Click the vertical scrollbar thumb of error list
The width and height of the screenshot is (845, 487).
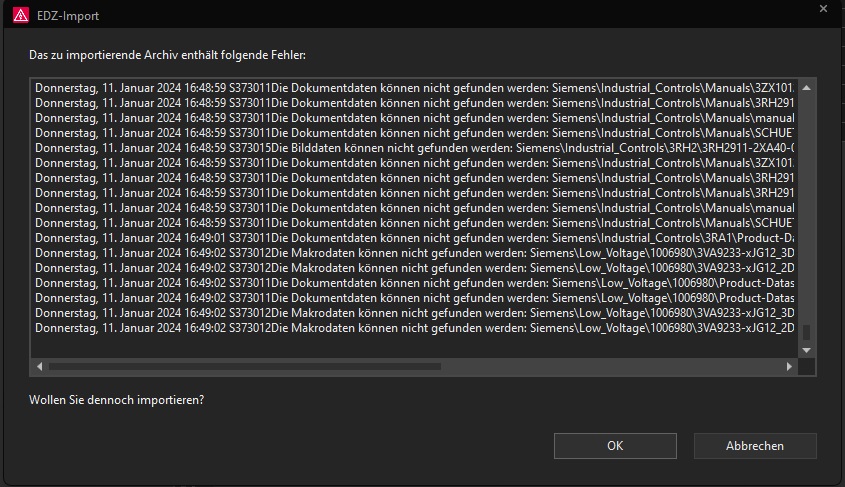coord(806,332)
